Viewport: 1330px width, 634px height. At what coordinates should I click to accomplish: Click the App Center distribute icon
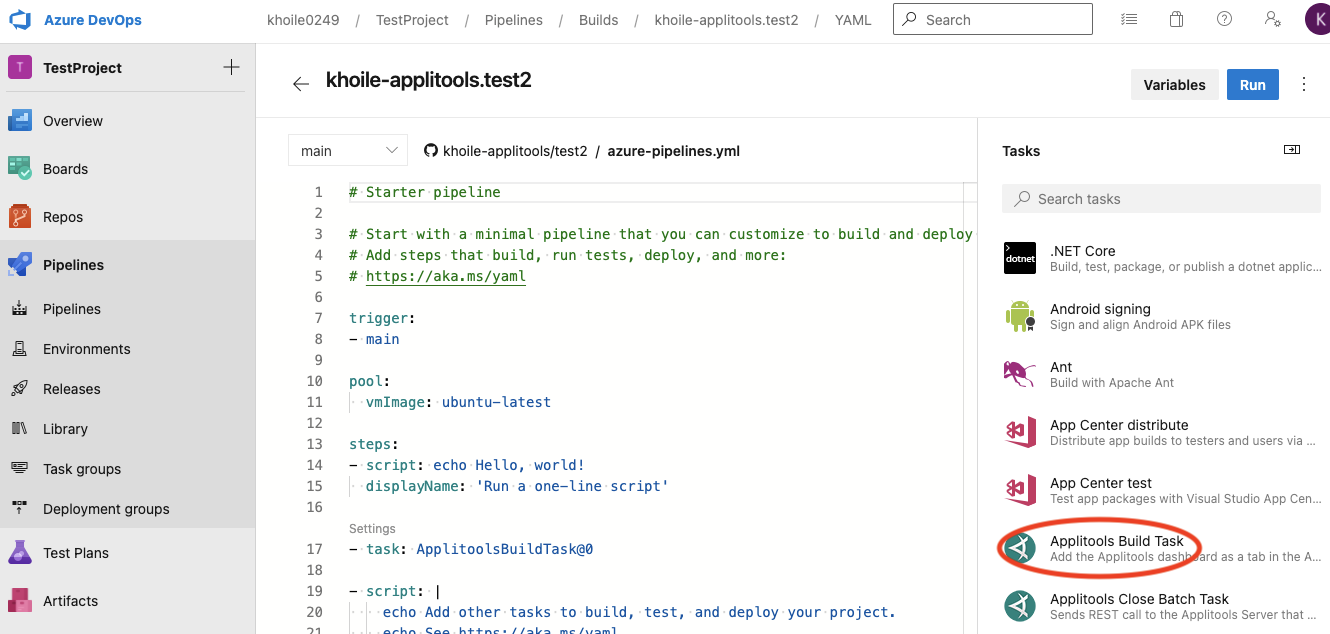[x=1020, y=432]
